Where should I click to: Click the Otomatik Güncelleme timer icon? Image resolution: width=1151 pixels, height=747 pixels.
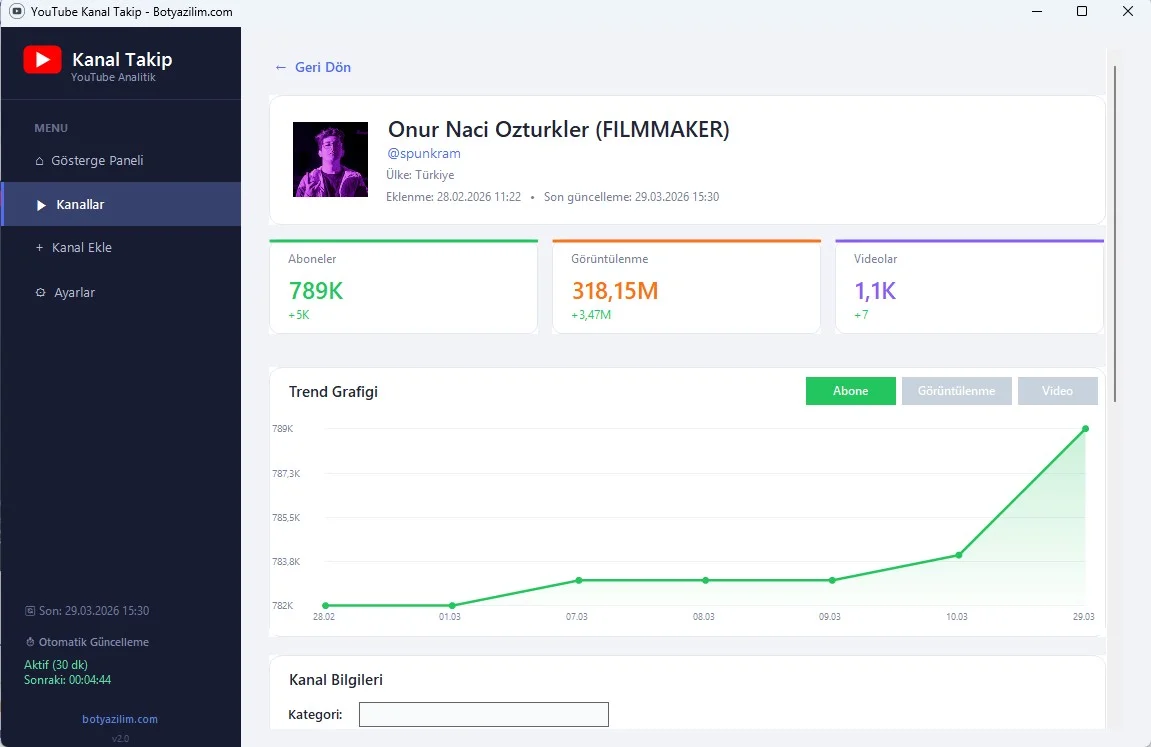30,642
